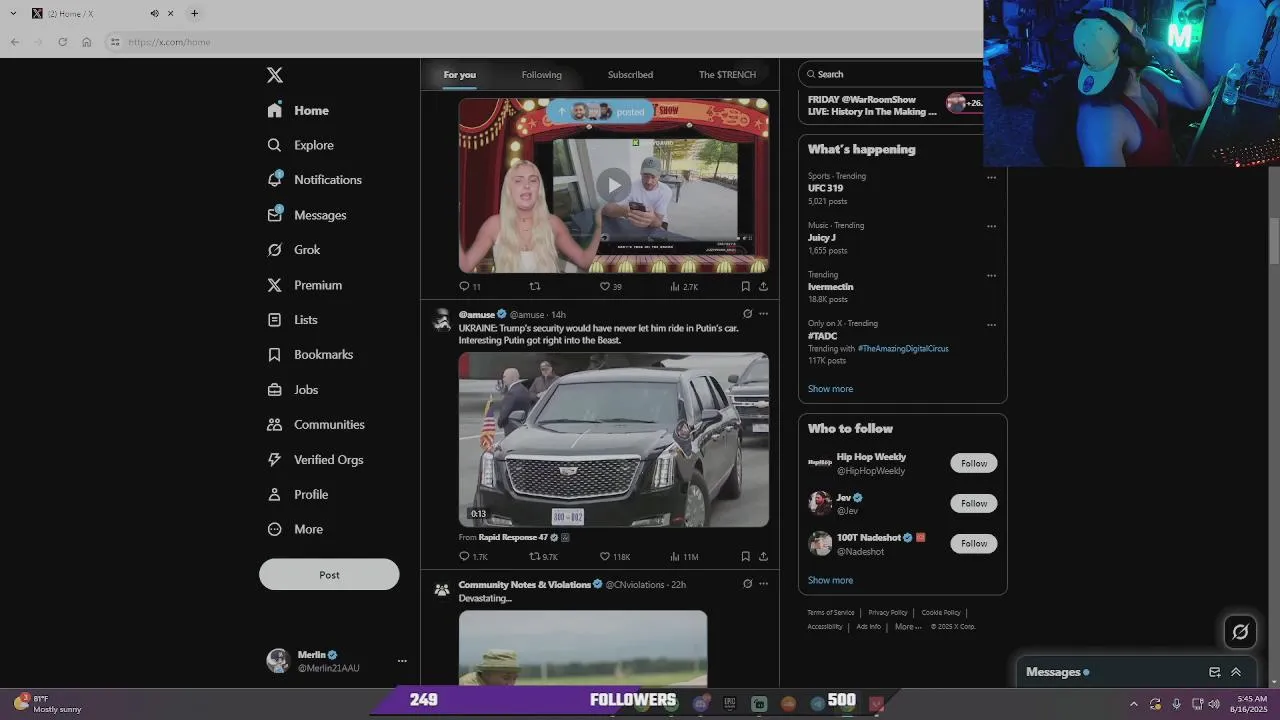
Task: Share the @amuse post
Action: tap(763, 556)
